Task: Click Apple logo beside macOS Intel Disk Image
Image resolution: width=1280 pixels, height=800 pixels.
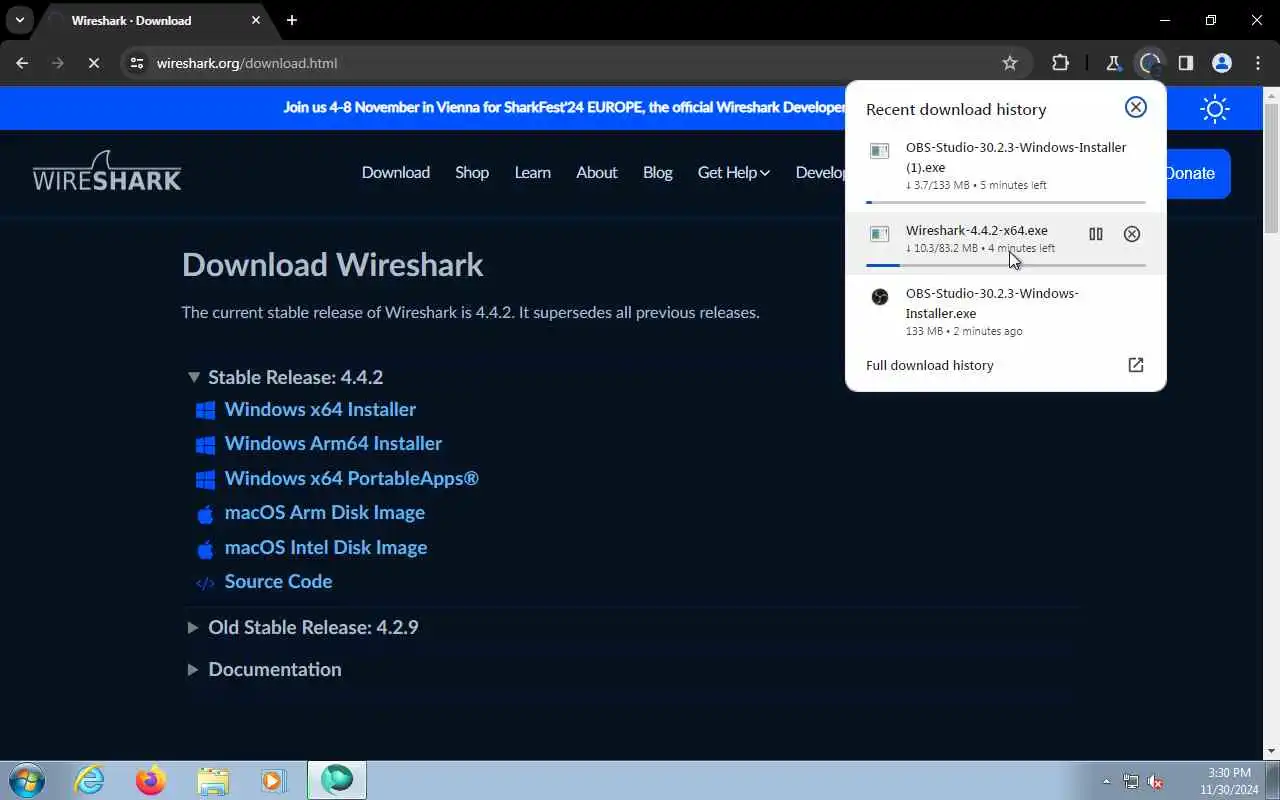Action: click(x=205, y=549)
